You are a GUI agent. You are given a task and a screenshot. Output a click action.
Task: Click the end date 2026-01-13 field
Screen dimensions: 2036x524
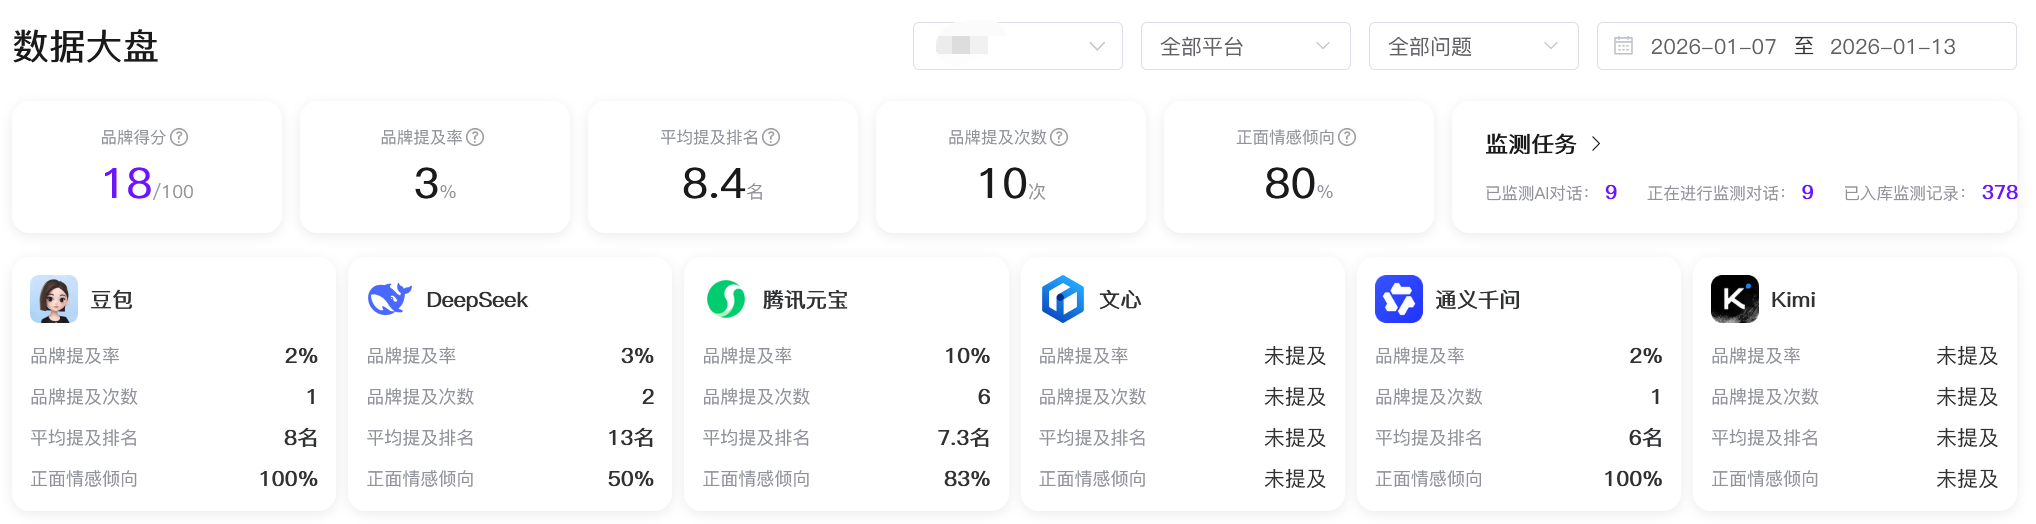[1892, 46]
